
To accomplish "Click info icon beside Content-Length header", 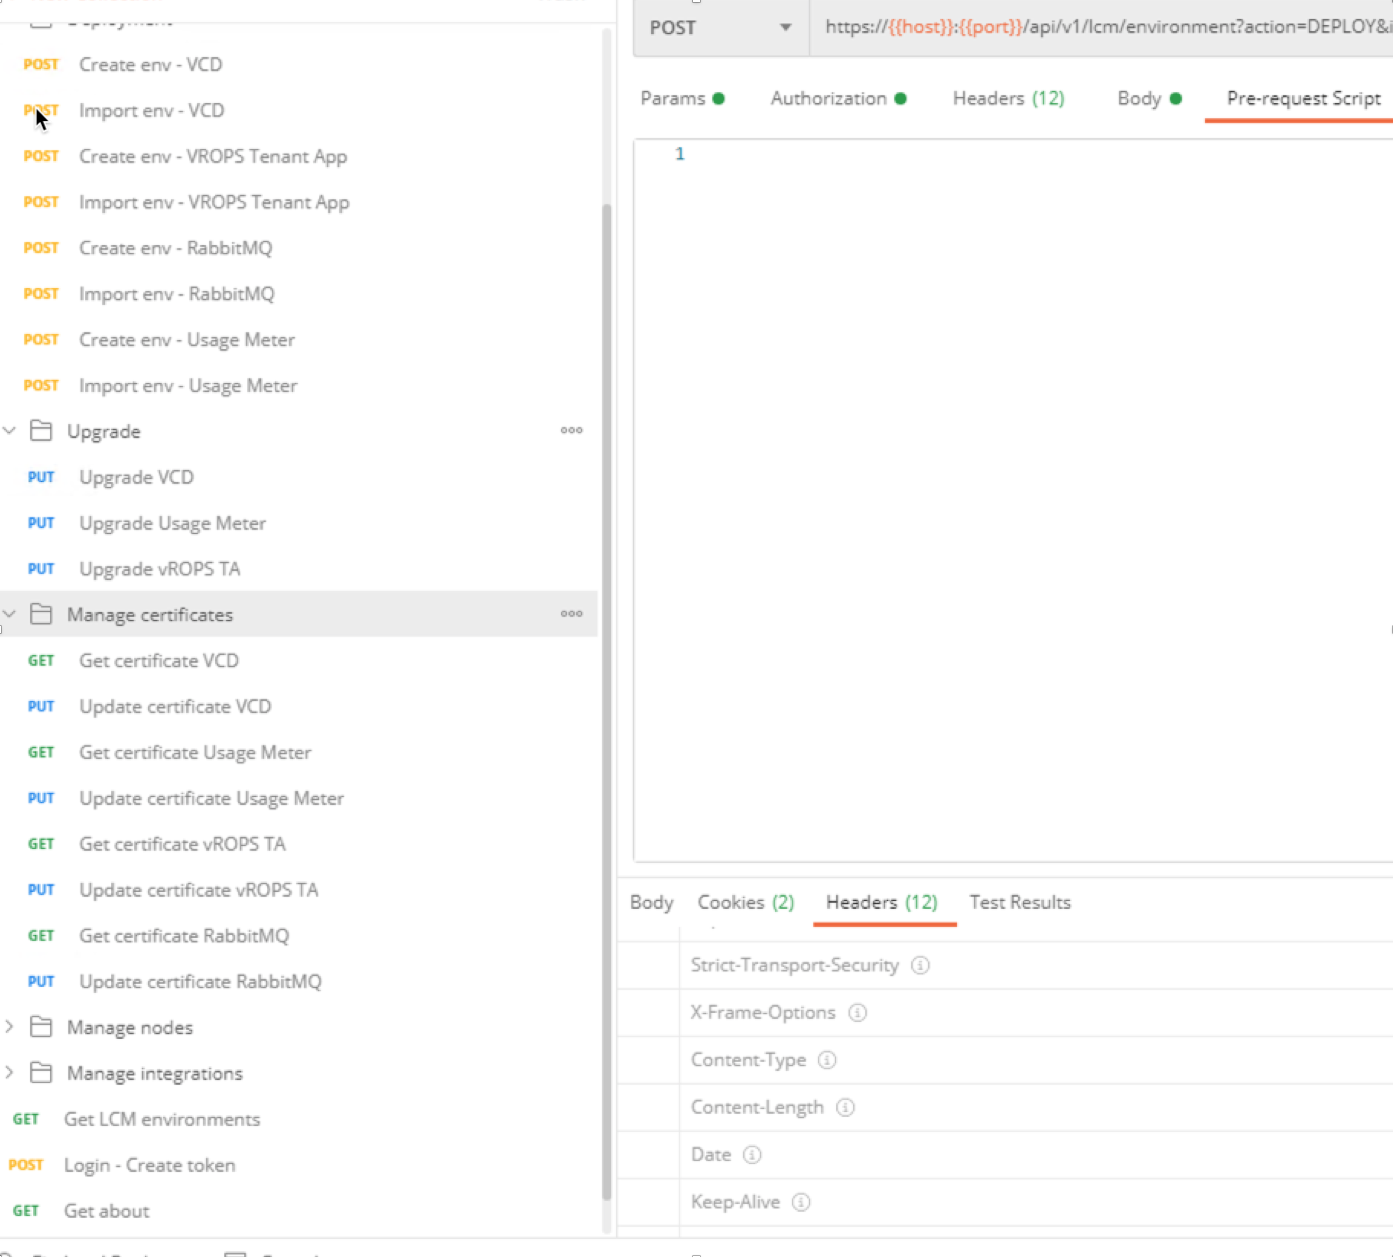I will [845, 1107].
